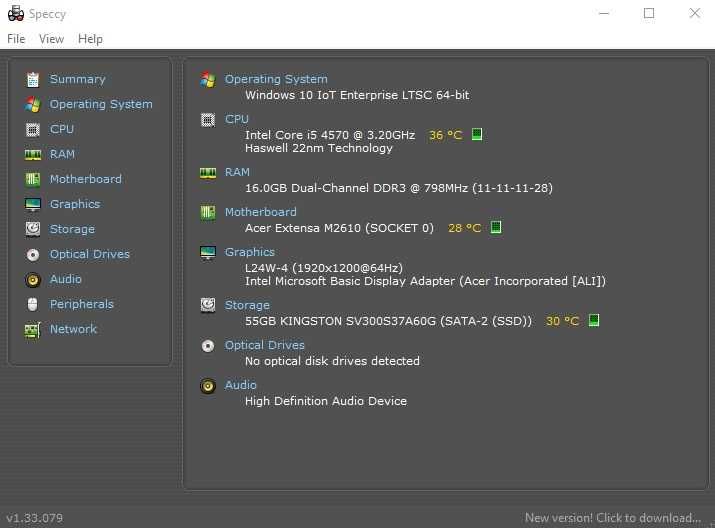
Task: Click the 28 °C motherboard temperature value
Action: tap(465, 228)
